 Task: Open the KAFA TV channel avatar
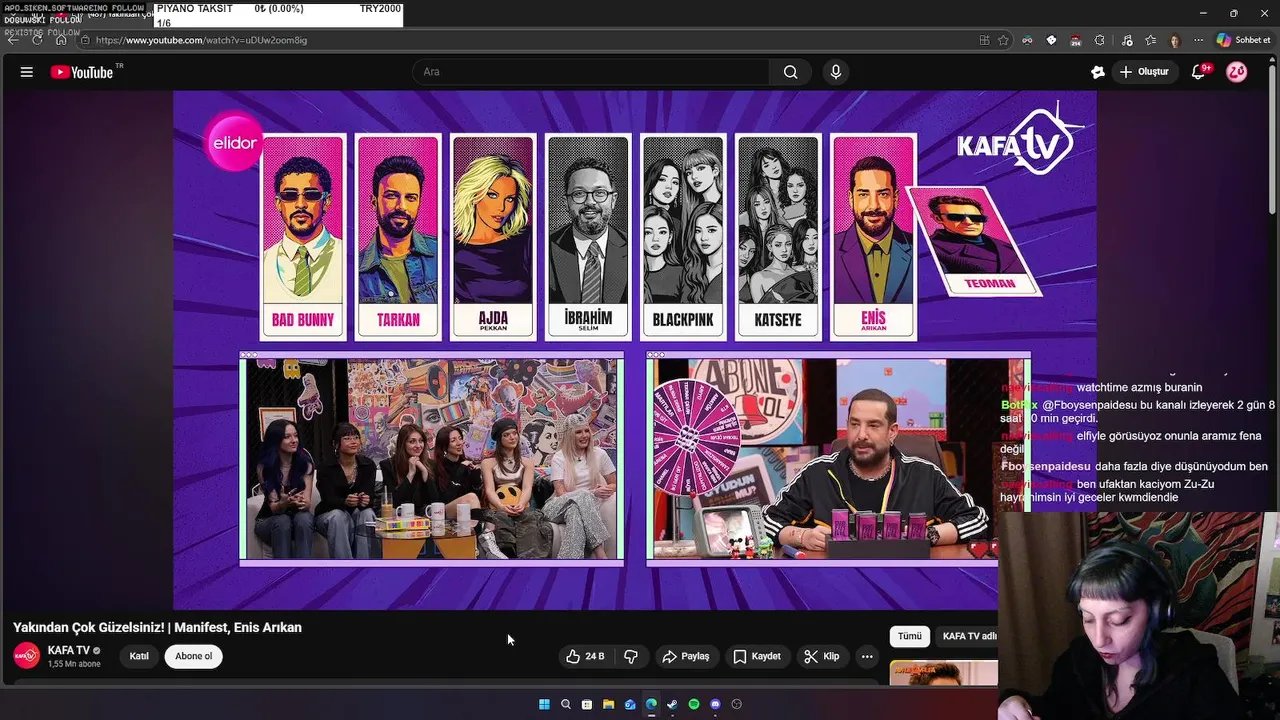(27, 656)
